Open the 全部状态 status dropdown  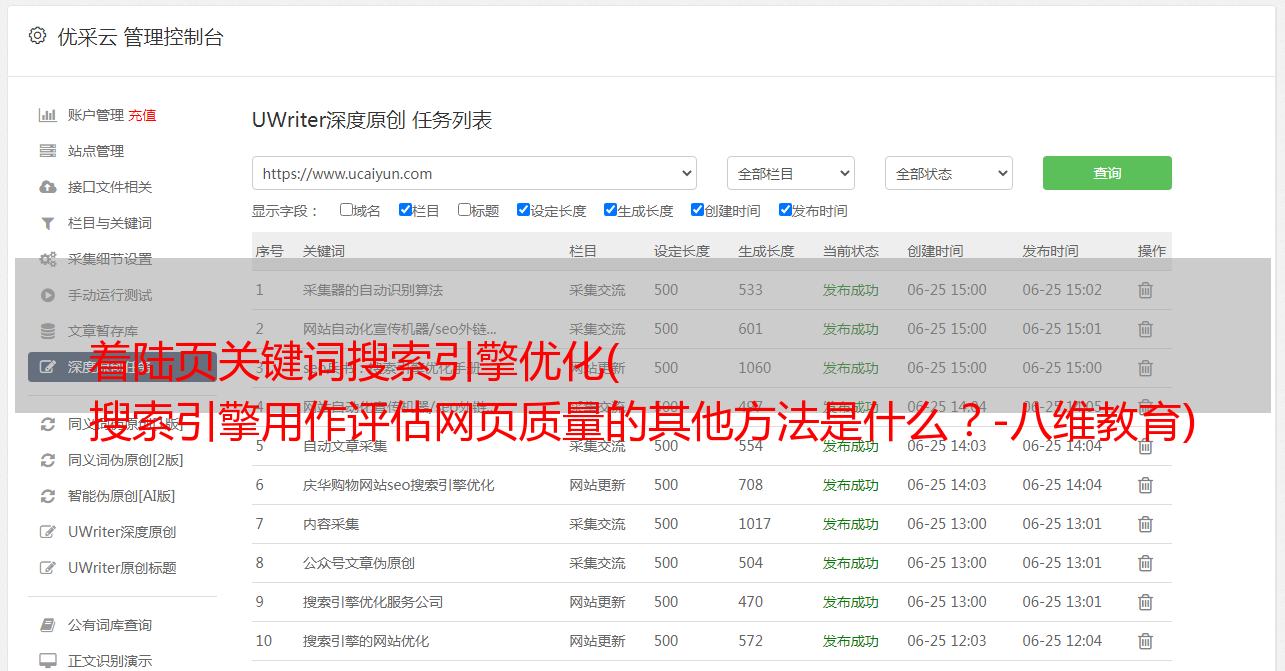click(x=949, y=173)
